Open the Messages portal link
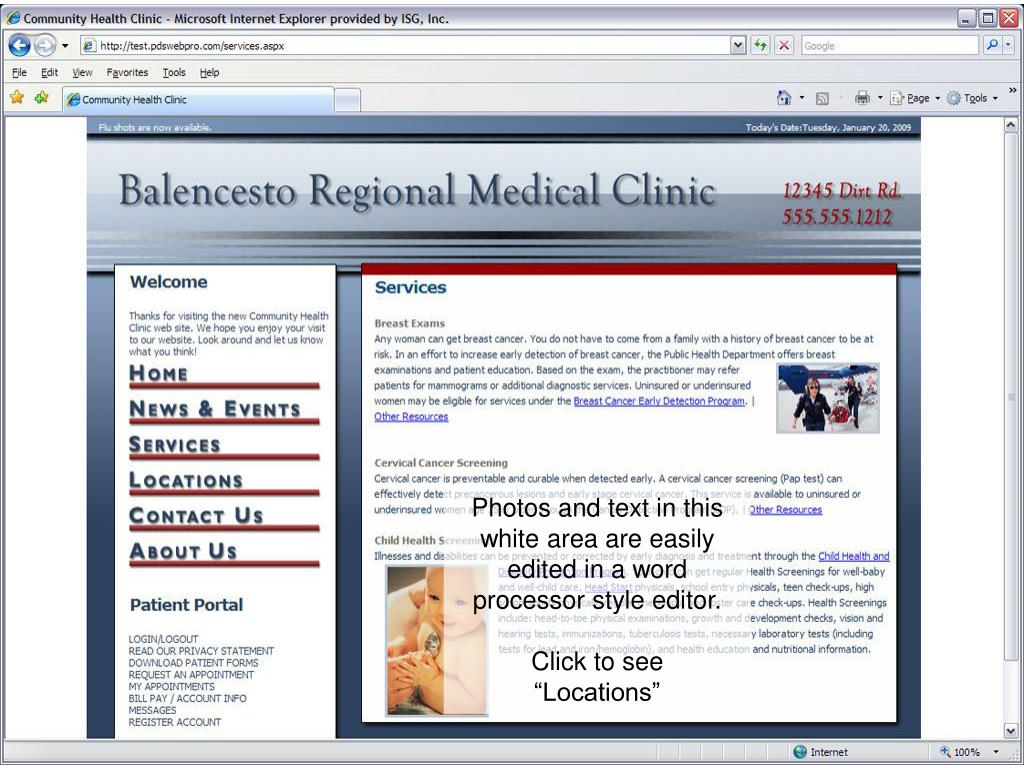Image resolution: width=1024 pixels, height=768 pixels. [152, 710]
